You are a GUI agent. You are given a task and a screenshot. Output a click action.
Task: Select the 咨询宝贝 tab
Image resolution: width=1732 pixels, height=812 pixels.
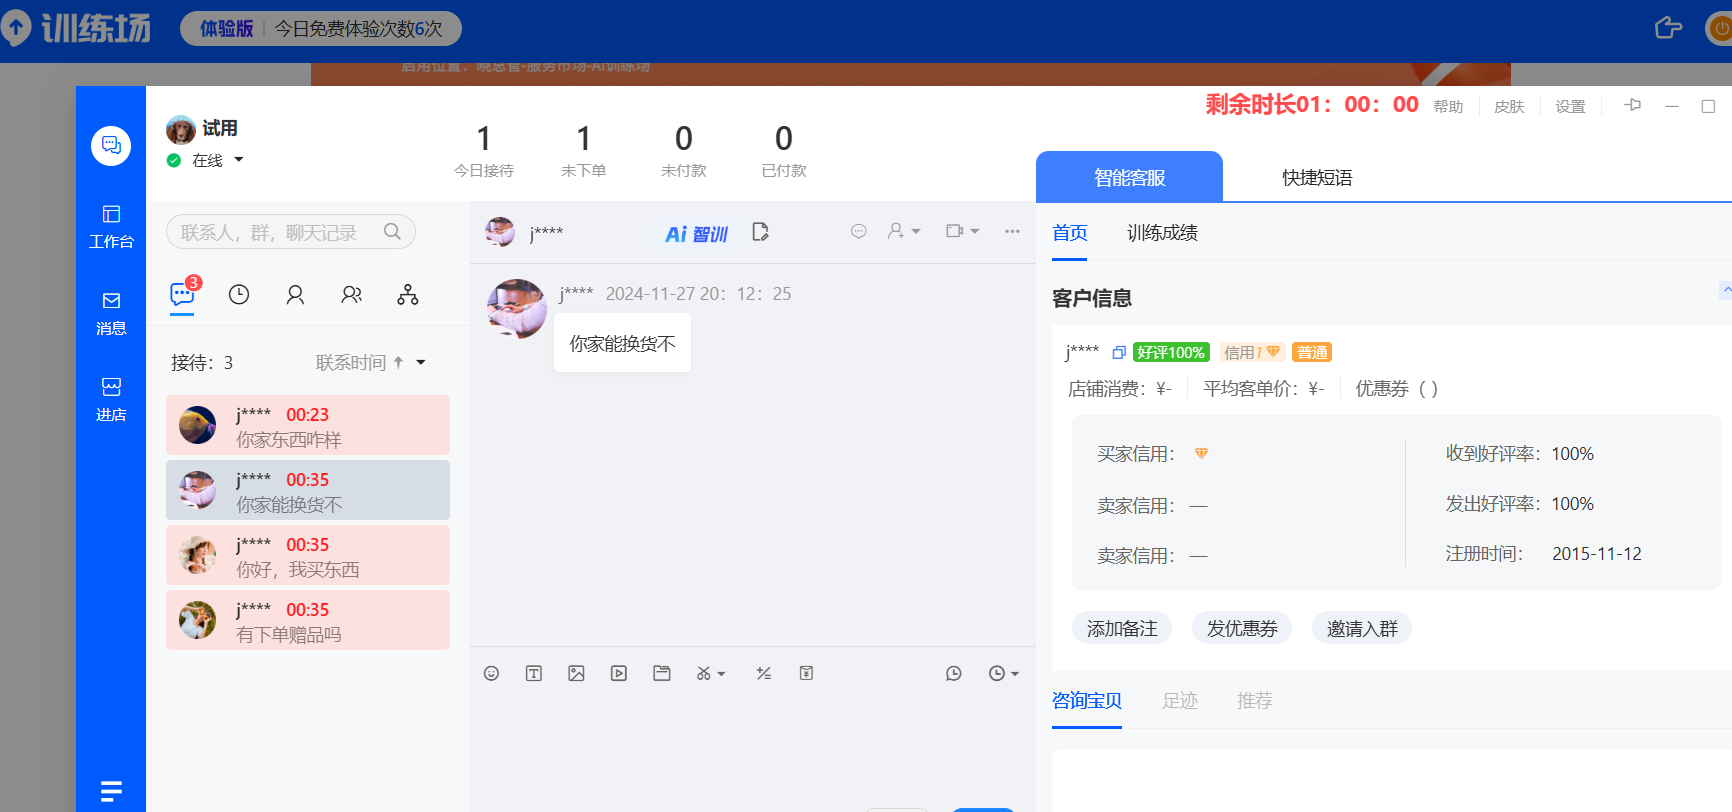(x=1087, y=700)
